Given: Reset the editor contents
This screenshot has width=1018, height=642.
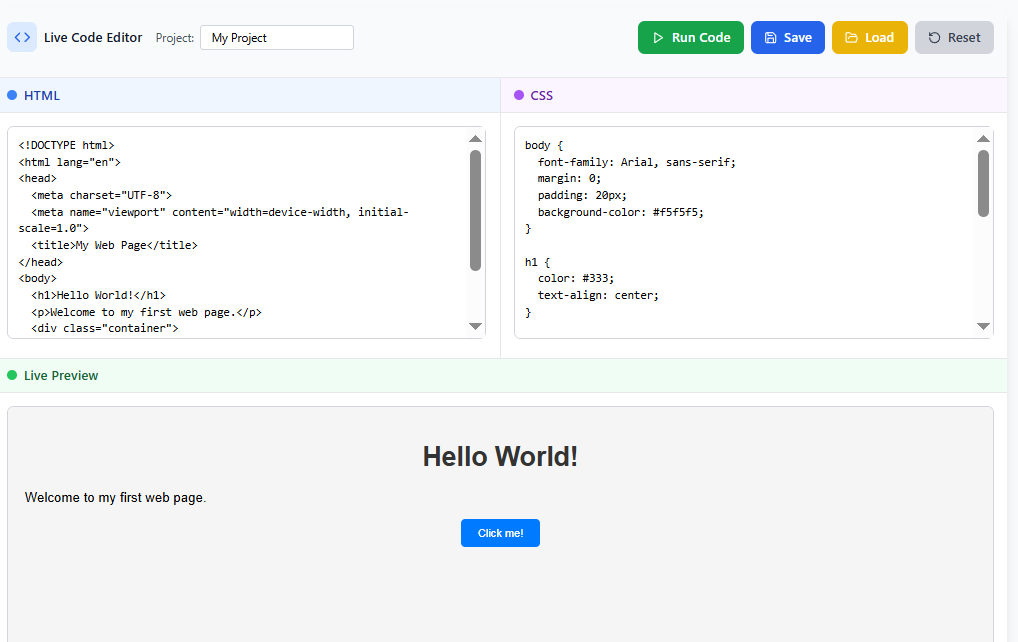Looking at the screenshot, I should coord(954,37).
